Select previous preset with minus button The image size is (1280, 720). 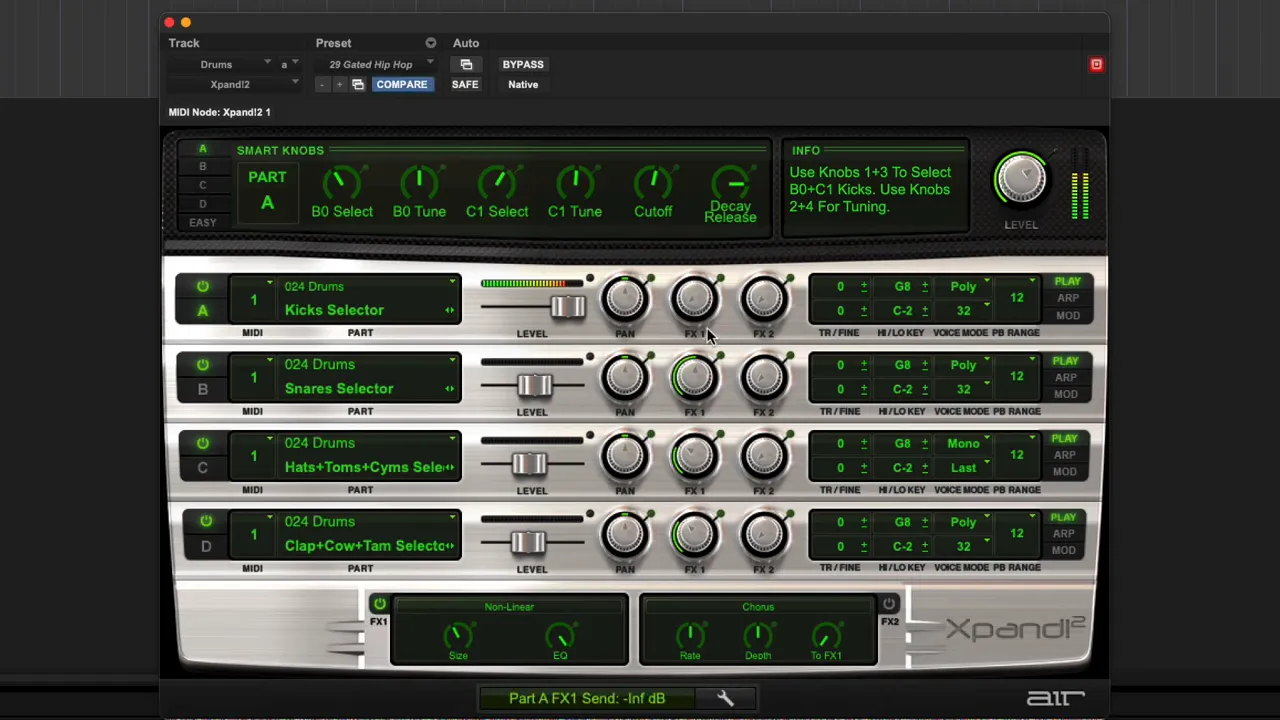click(322, 85)
